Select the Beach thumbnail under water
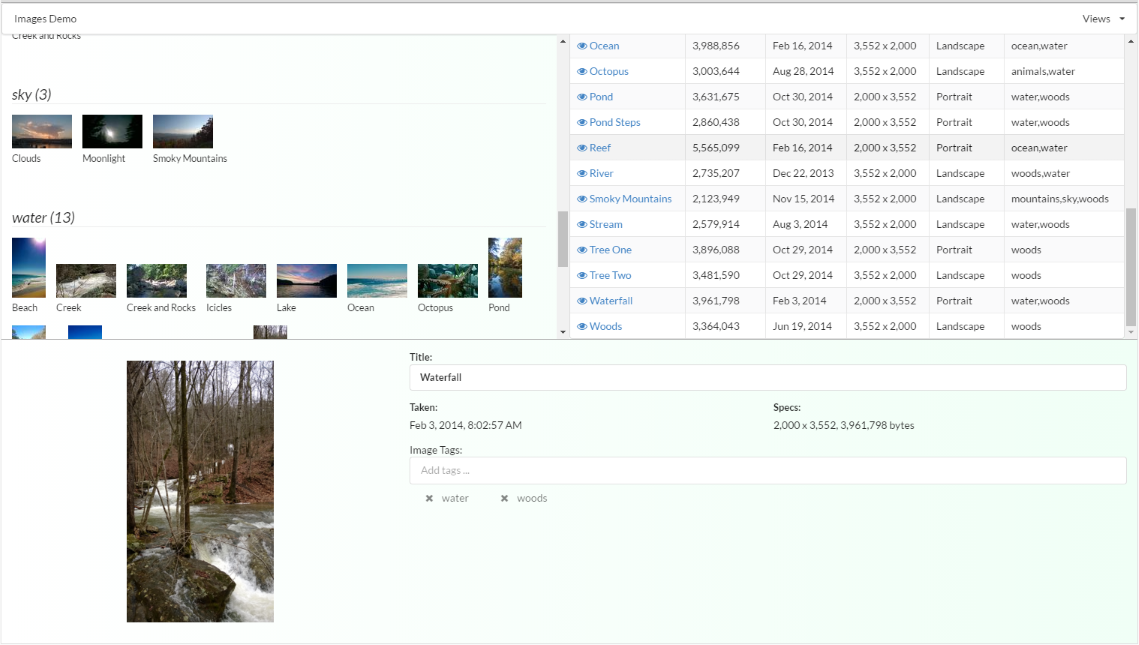The height and width of the screenshot is (645, 1139). click(x=28, y=266)
